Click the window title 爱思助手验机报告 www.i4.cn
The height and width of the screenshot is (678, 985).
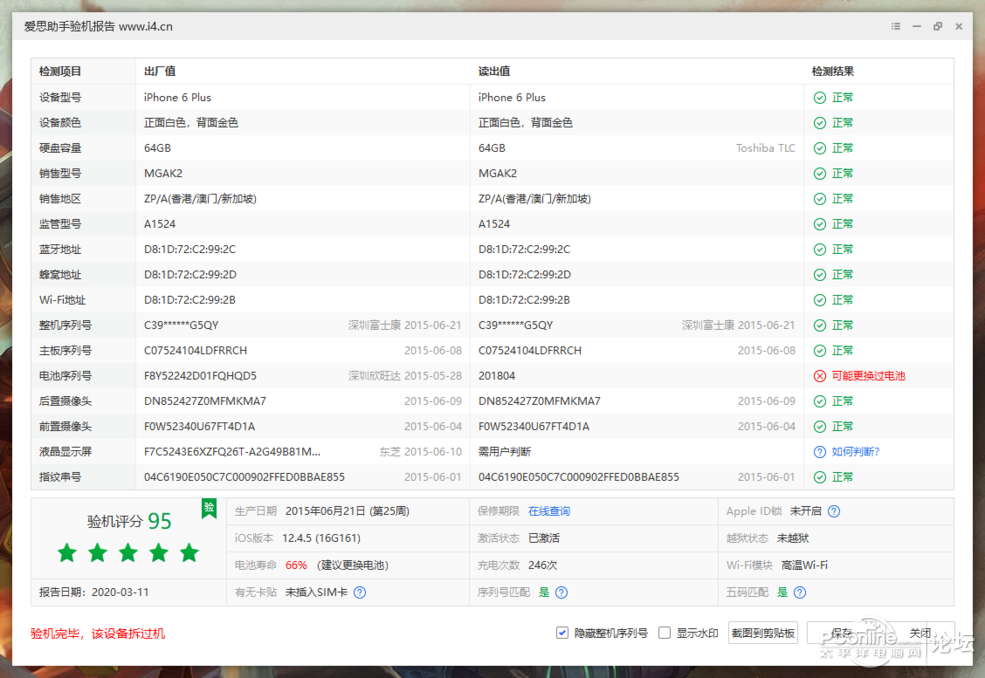pos(98,26)
